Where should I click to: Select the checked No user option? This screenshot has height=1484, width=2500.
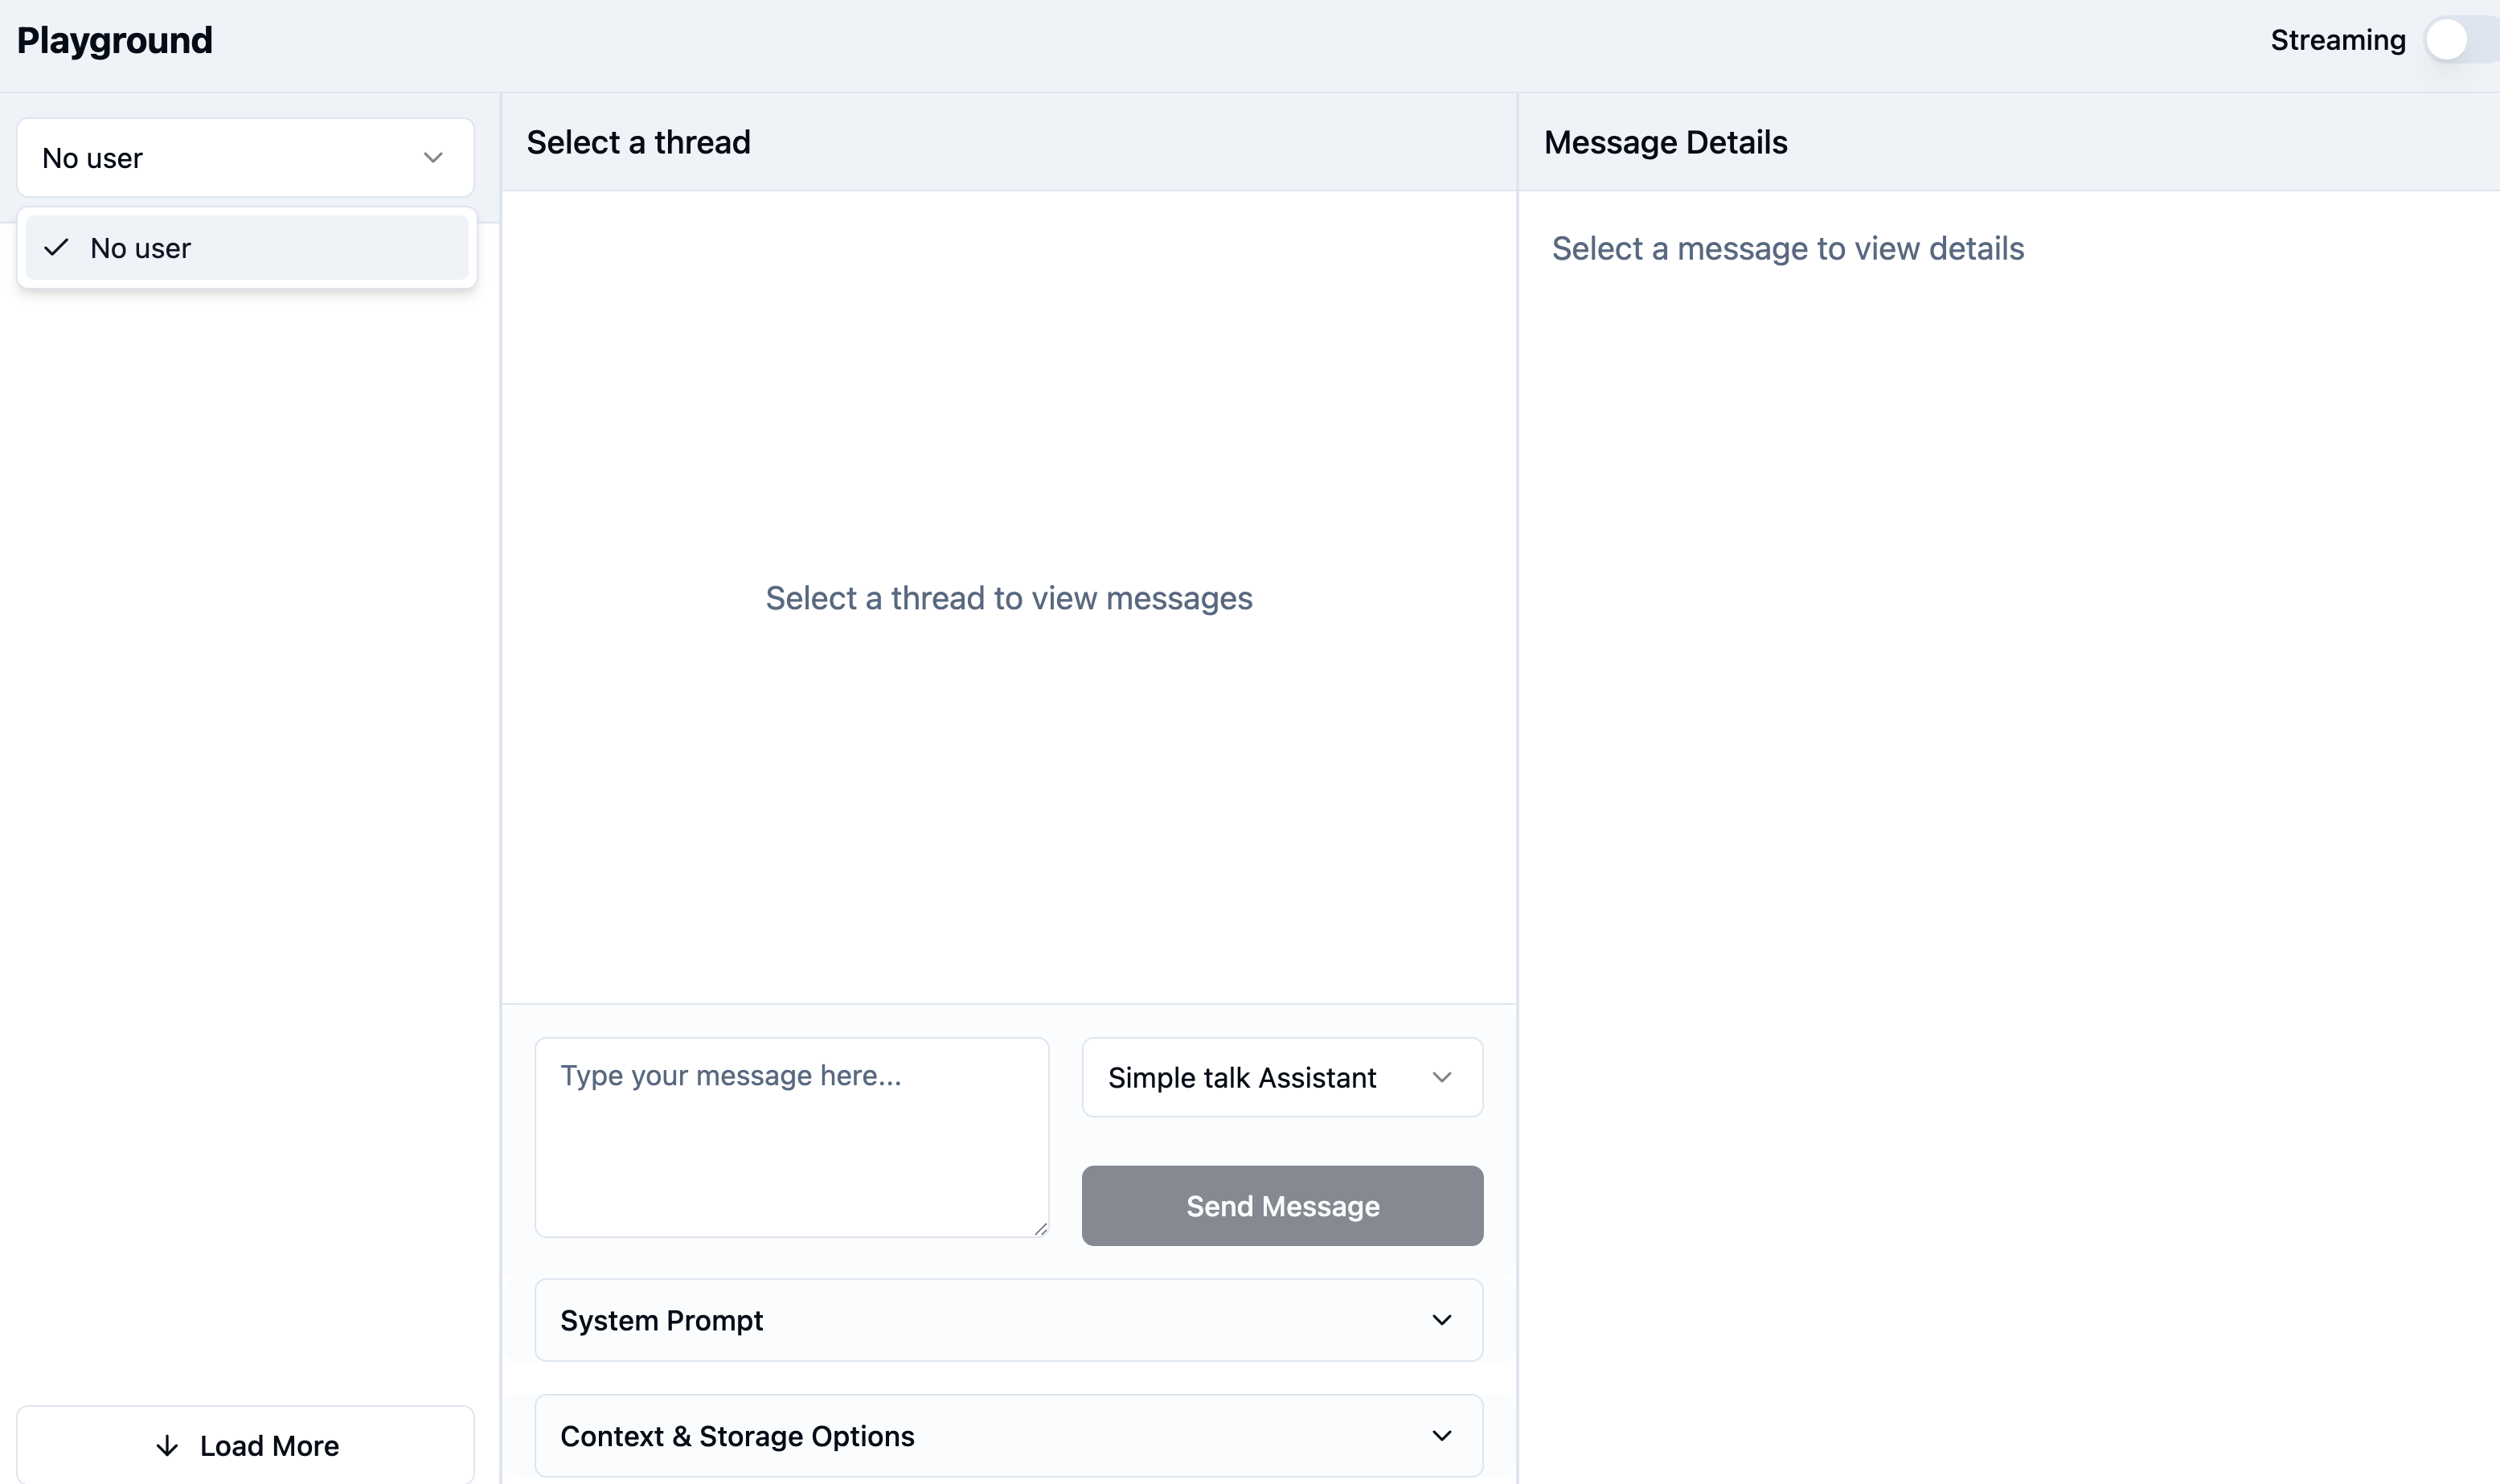click(246, 248)
